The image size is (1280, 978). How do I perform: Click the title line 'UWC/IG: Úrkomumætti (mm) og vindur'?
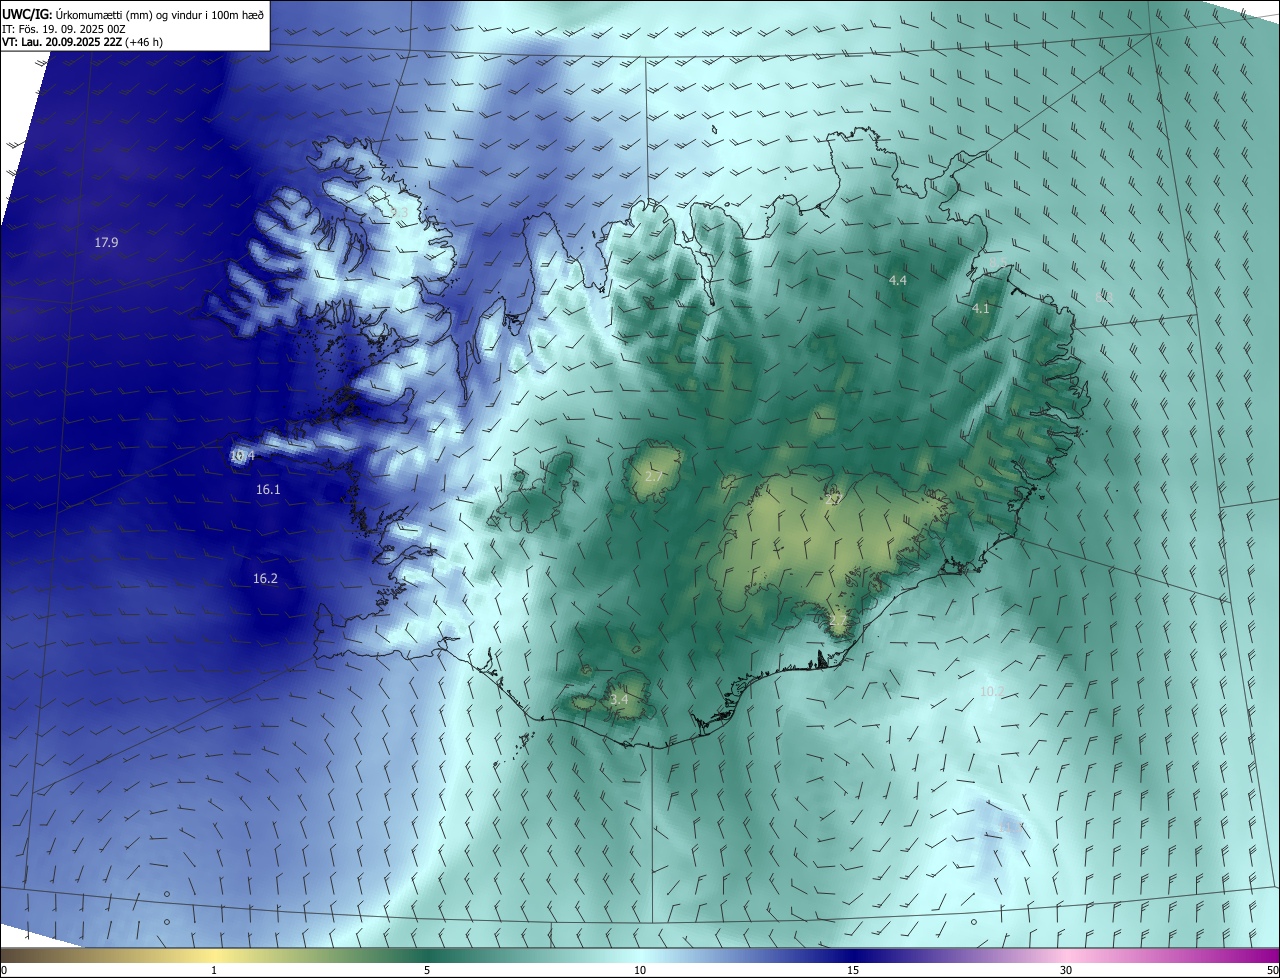tap(133, 14)
